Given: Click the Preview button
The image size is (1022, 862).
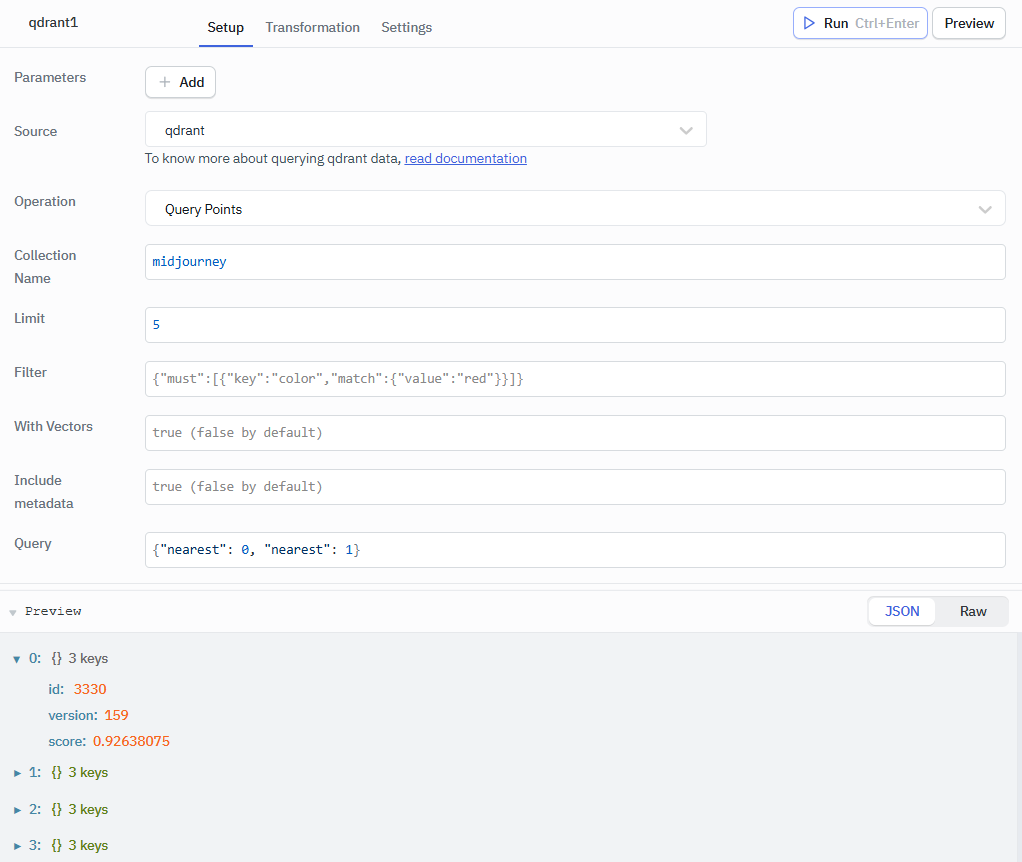Looking at the screenshot, I should click(x=969, y=23).
